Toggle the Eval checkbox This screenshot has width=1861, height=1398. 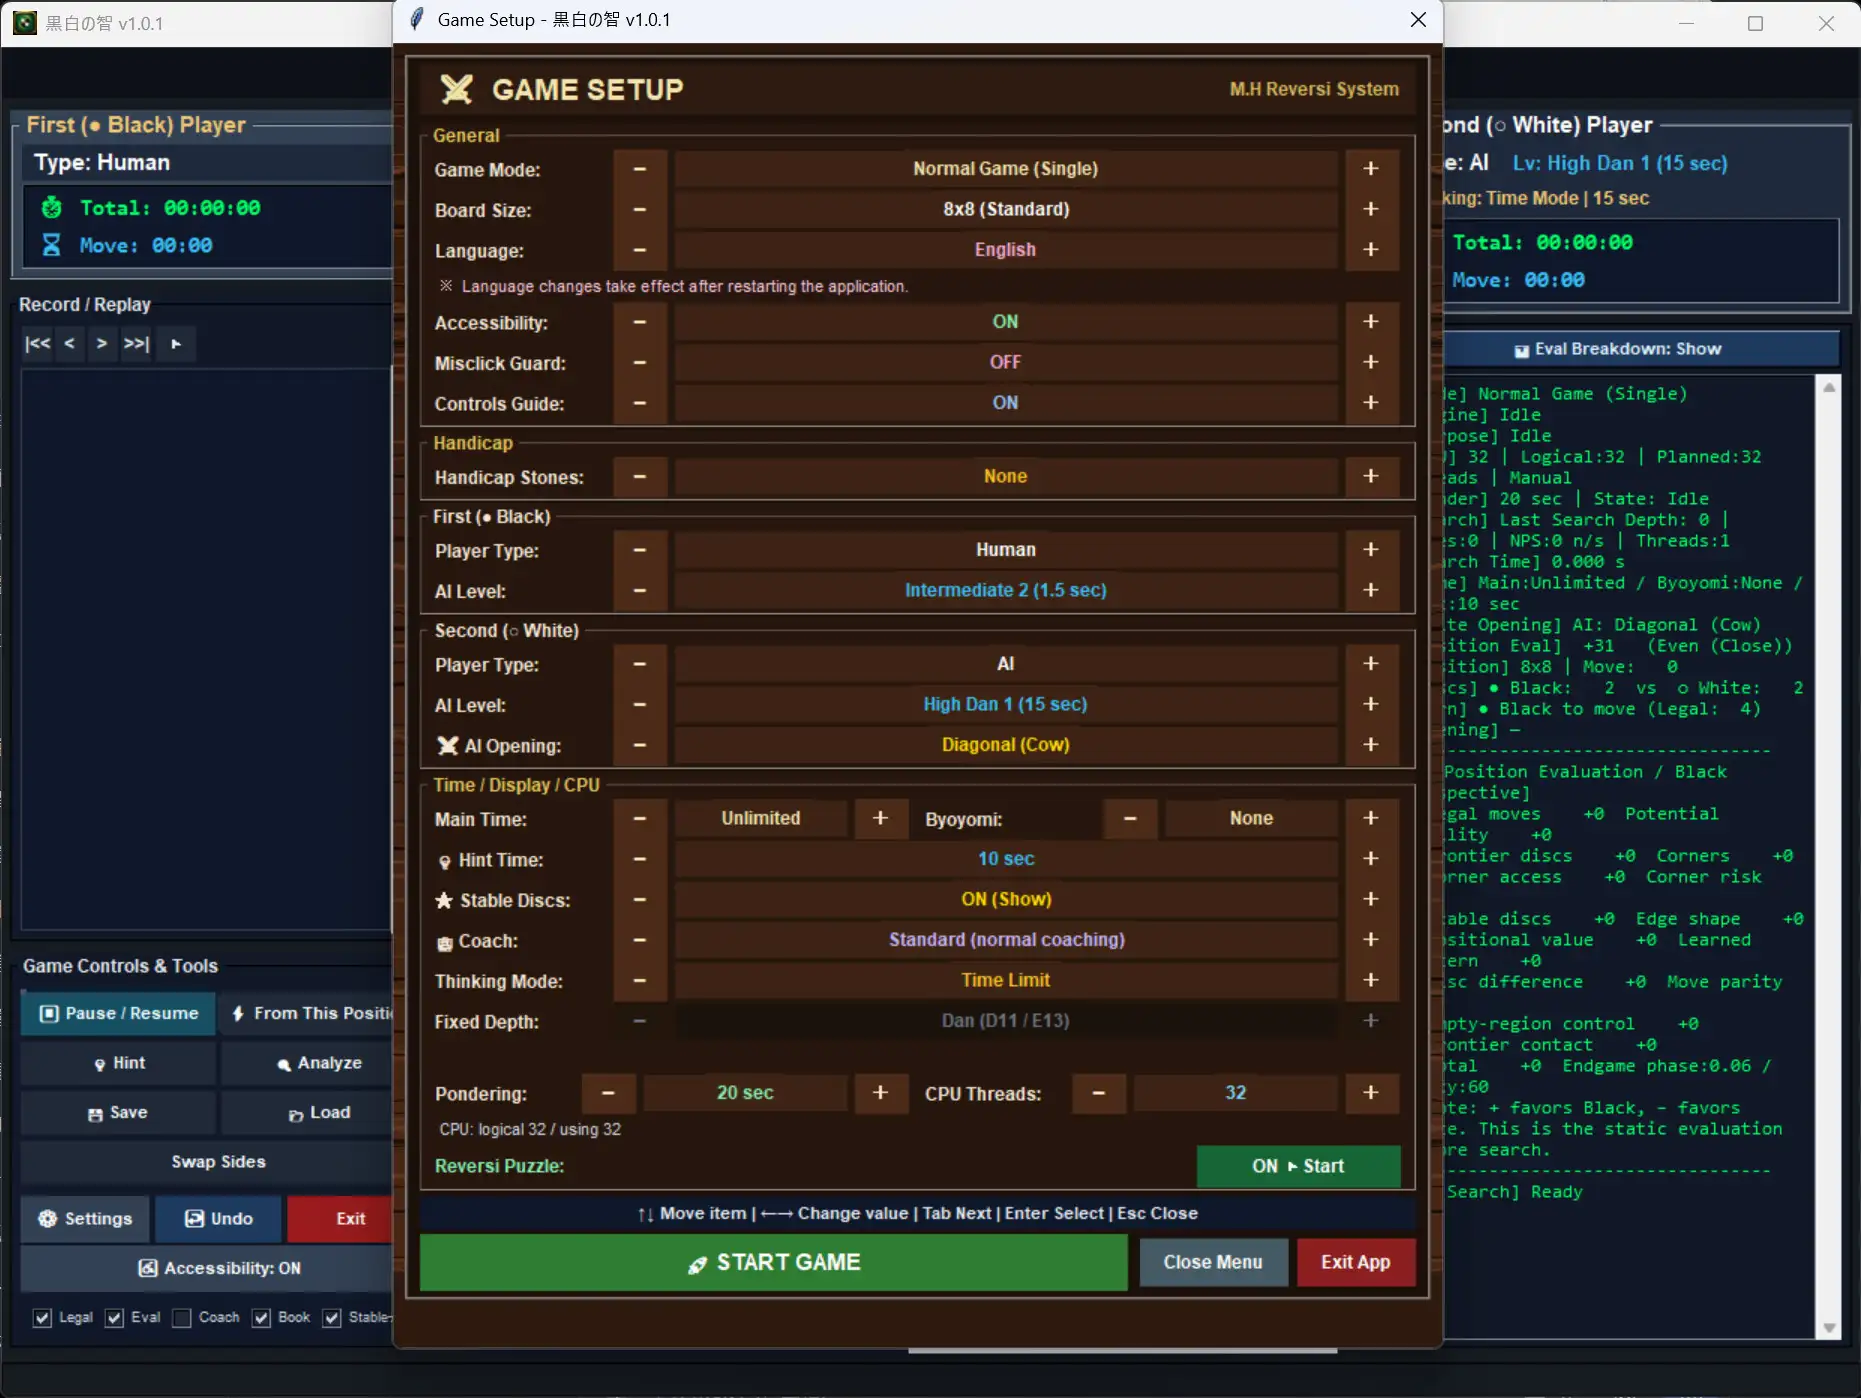coord(114,1318)
